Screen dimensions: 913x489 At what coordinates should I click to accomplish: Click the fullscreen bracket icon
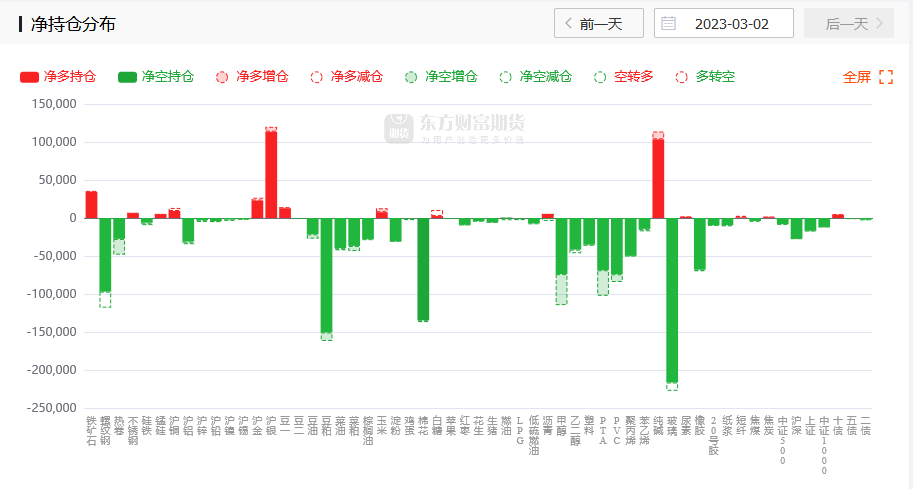885,77
